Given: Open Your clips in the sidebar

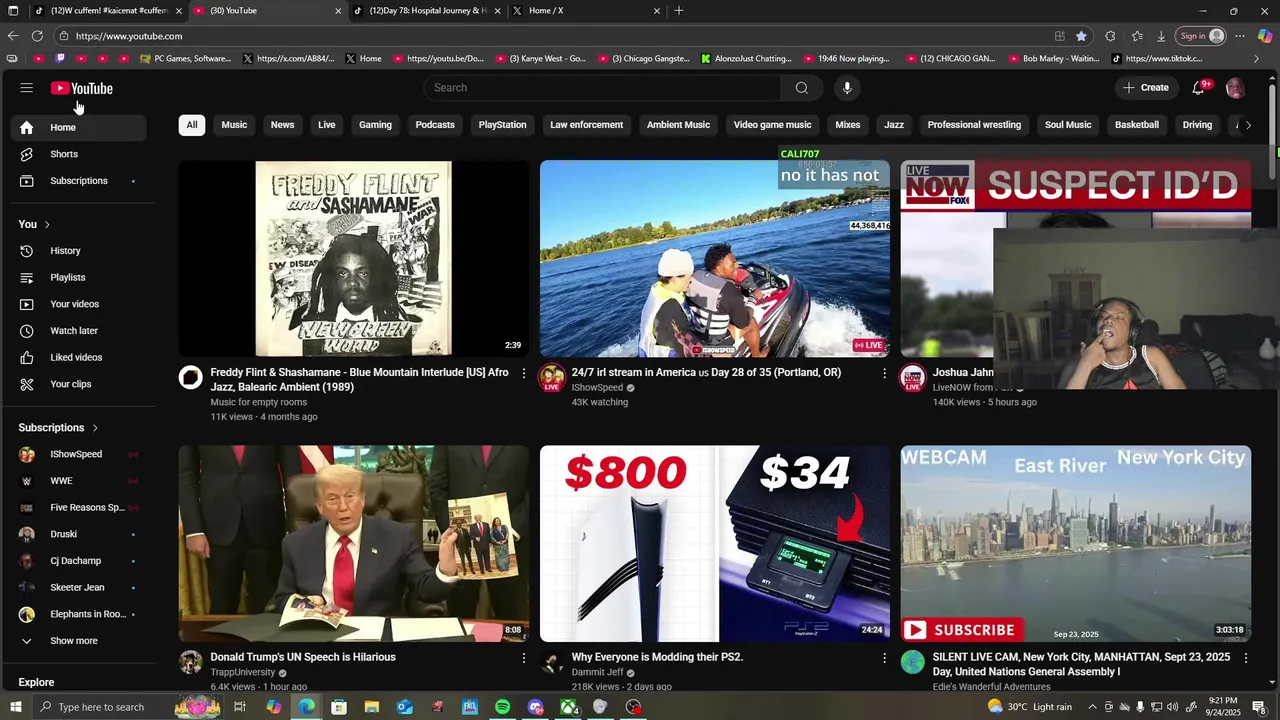Looking at the screenshot, I should click(79, 384).
